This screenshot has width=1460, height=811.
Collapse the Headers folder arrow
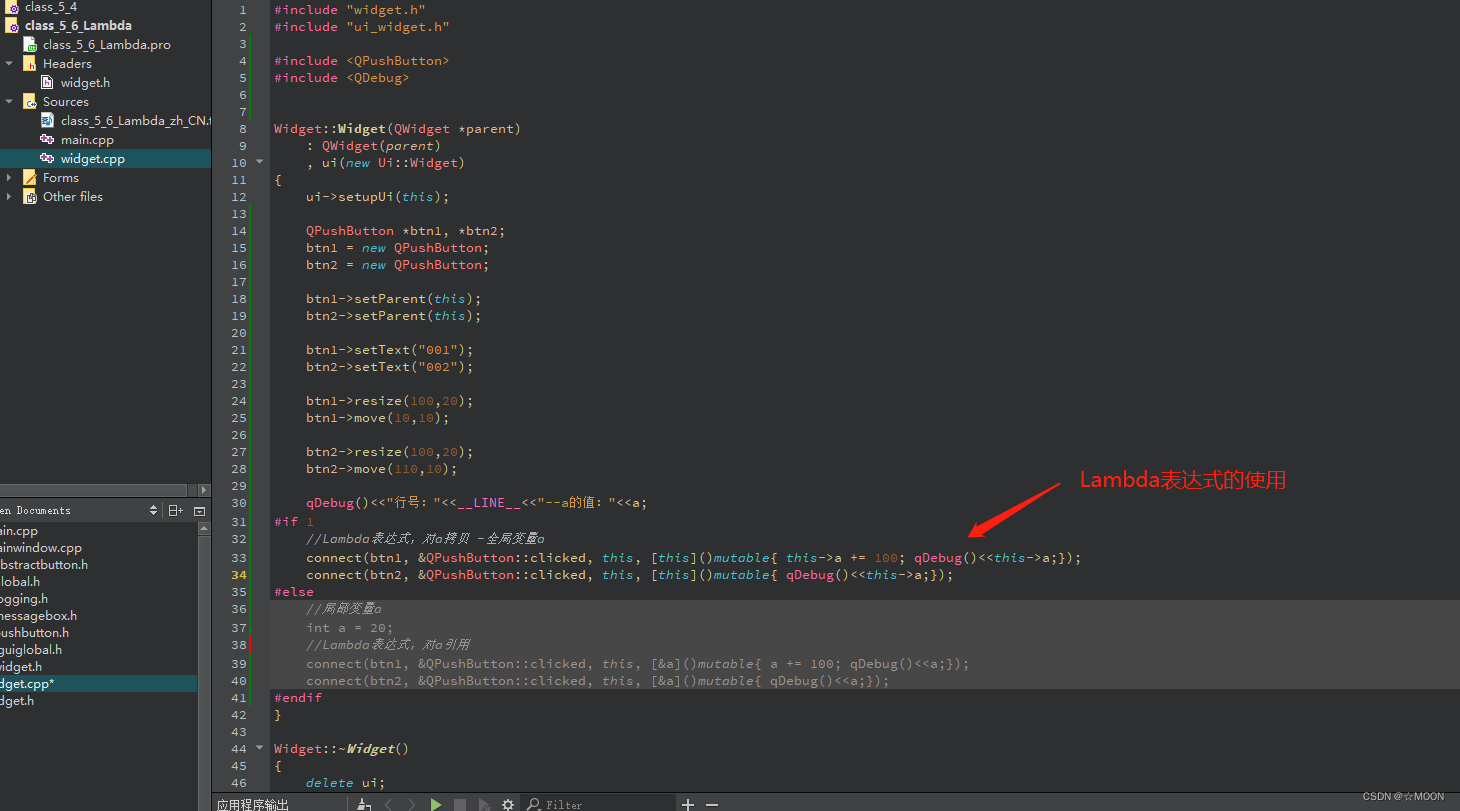click(x=9, y=63)
